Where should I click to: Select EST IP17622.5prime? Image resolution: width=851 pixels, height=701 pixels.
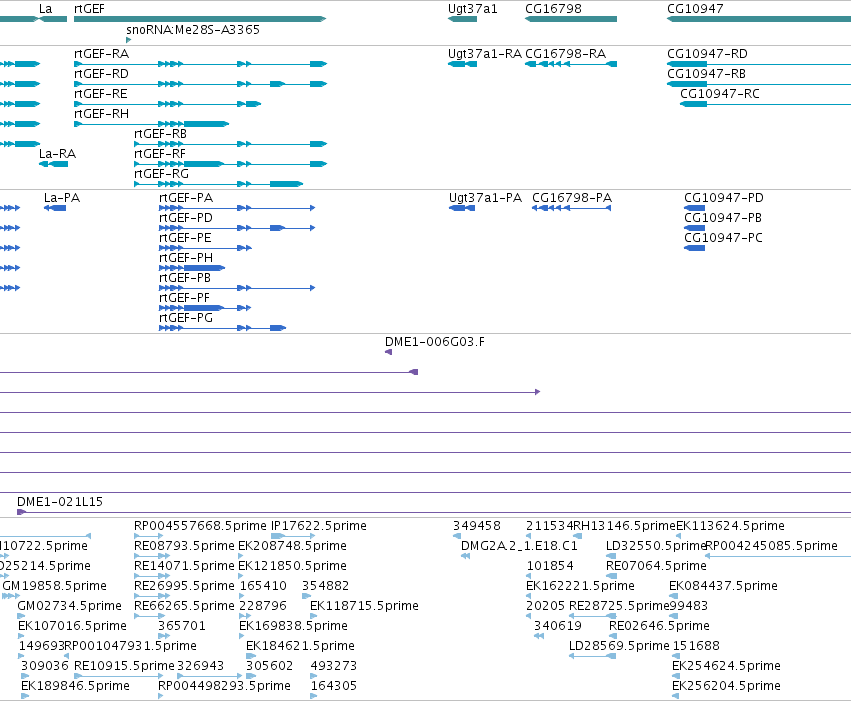[x=293, y=536]
